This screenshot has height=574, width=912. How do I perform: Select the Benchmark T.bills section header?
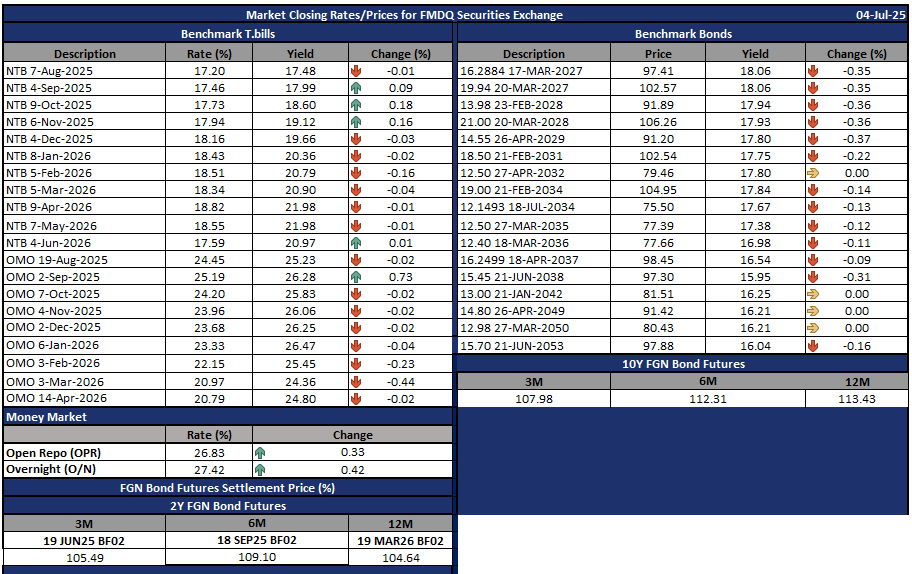tap(228, 34)
